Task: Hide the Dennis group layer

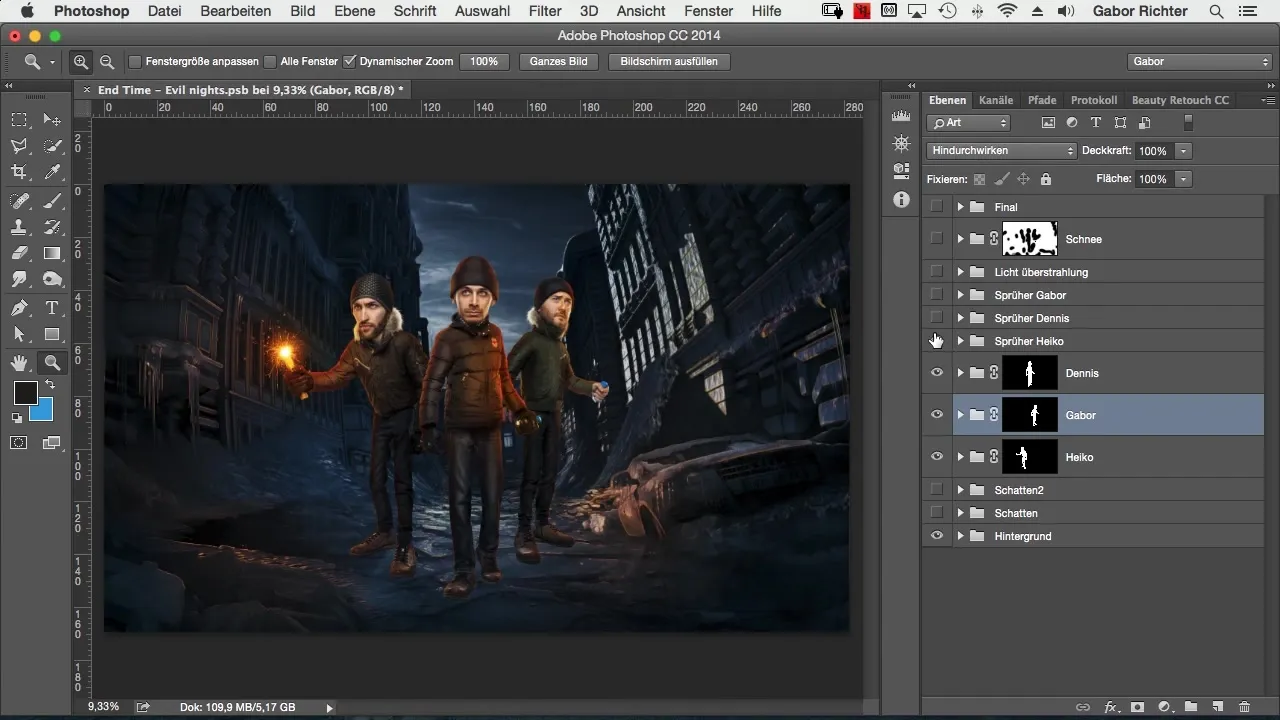Action: point(936,373)
